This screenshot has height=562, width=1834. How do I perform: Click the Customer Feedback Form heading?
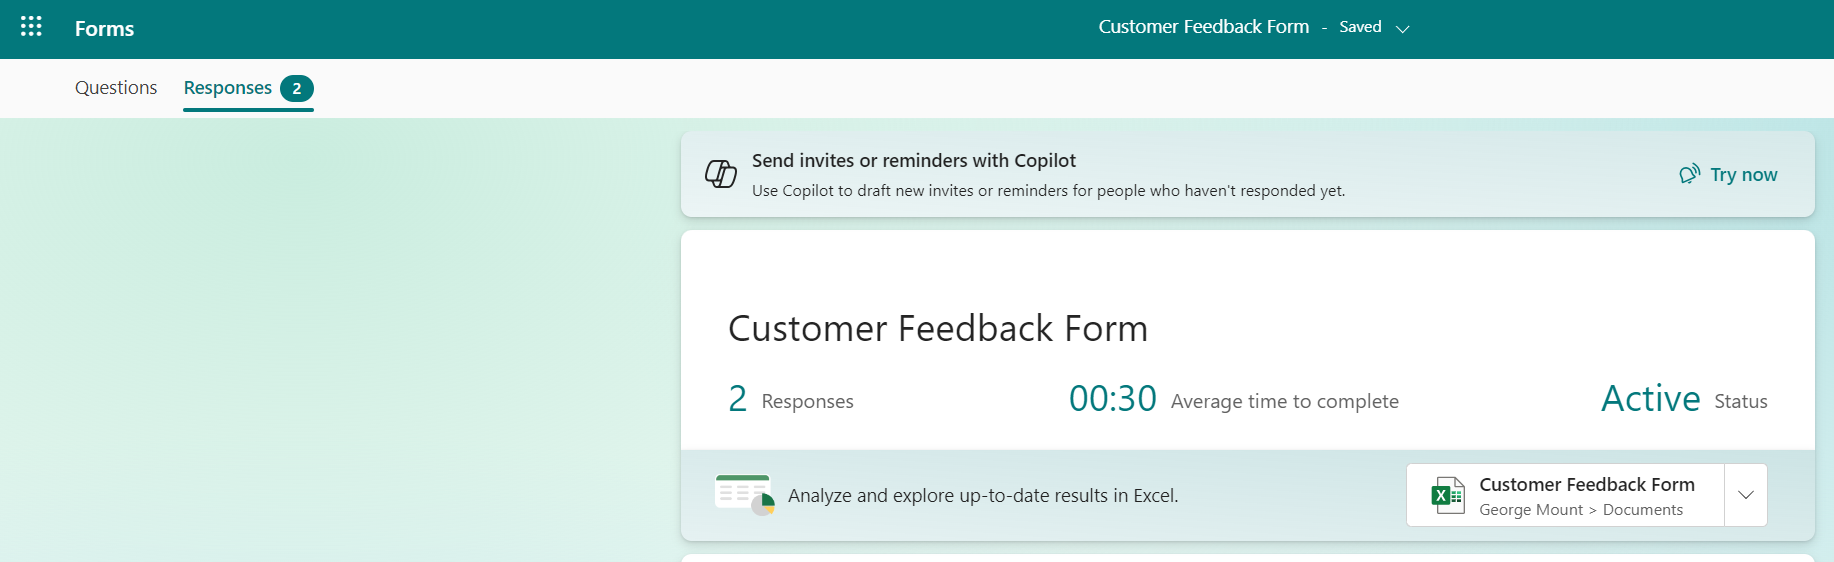point(937,329)
